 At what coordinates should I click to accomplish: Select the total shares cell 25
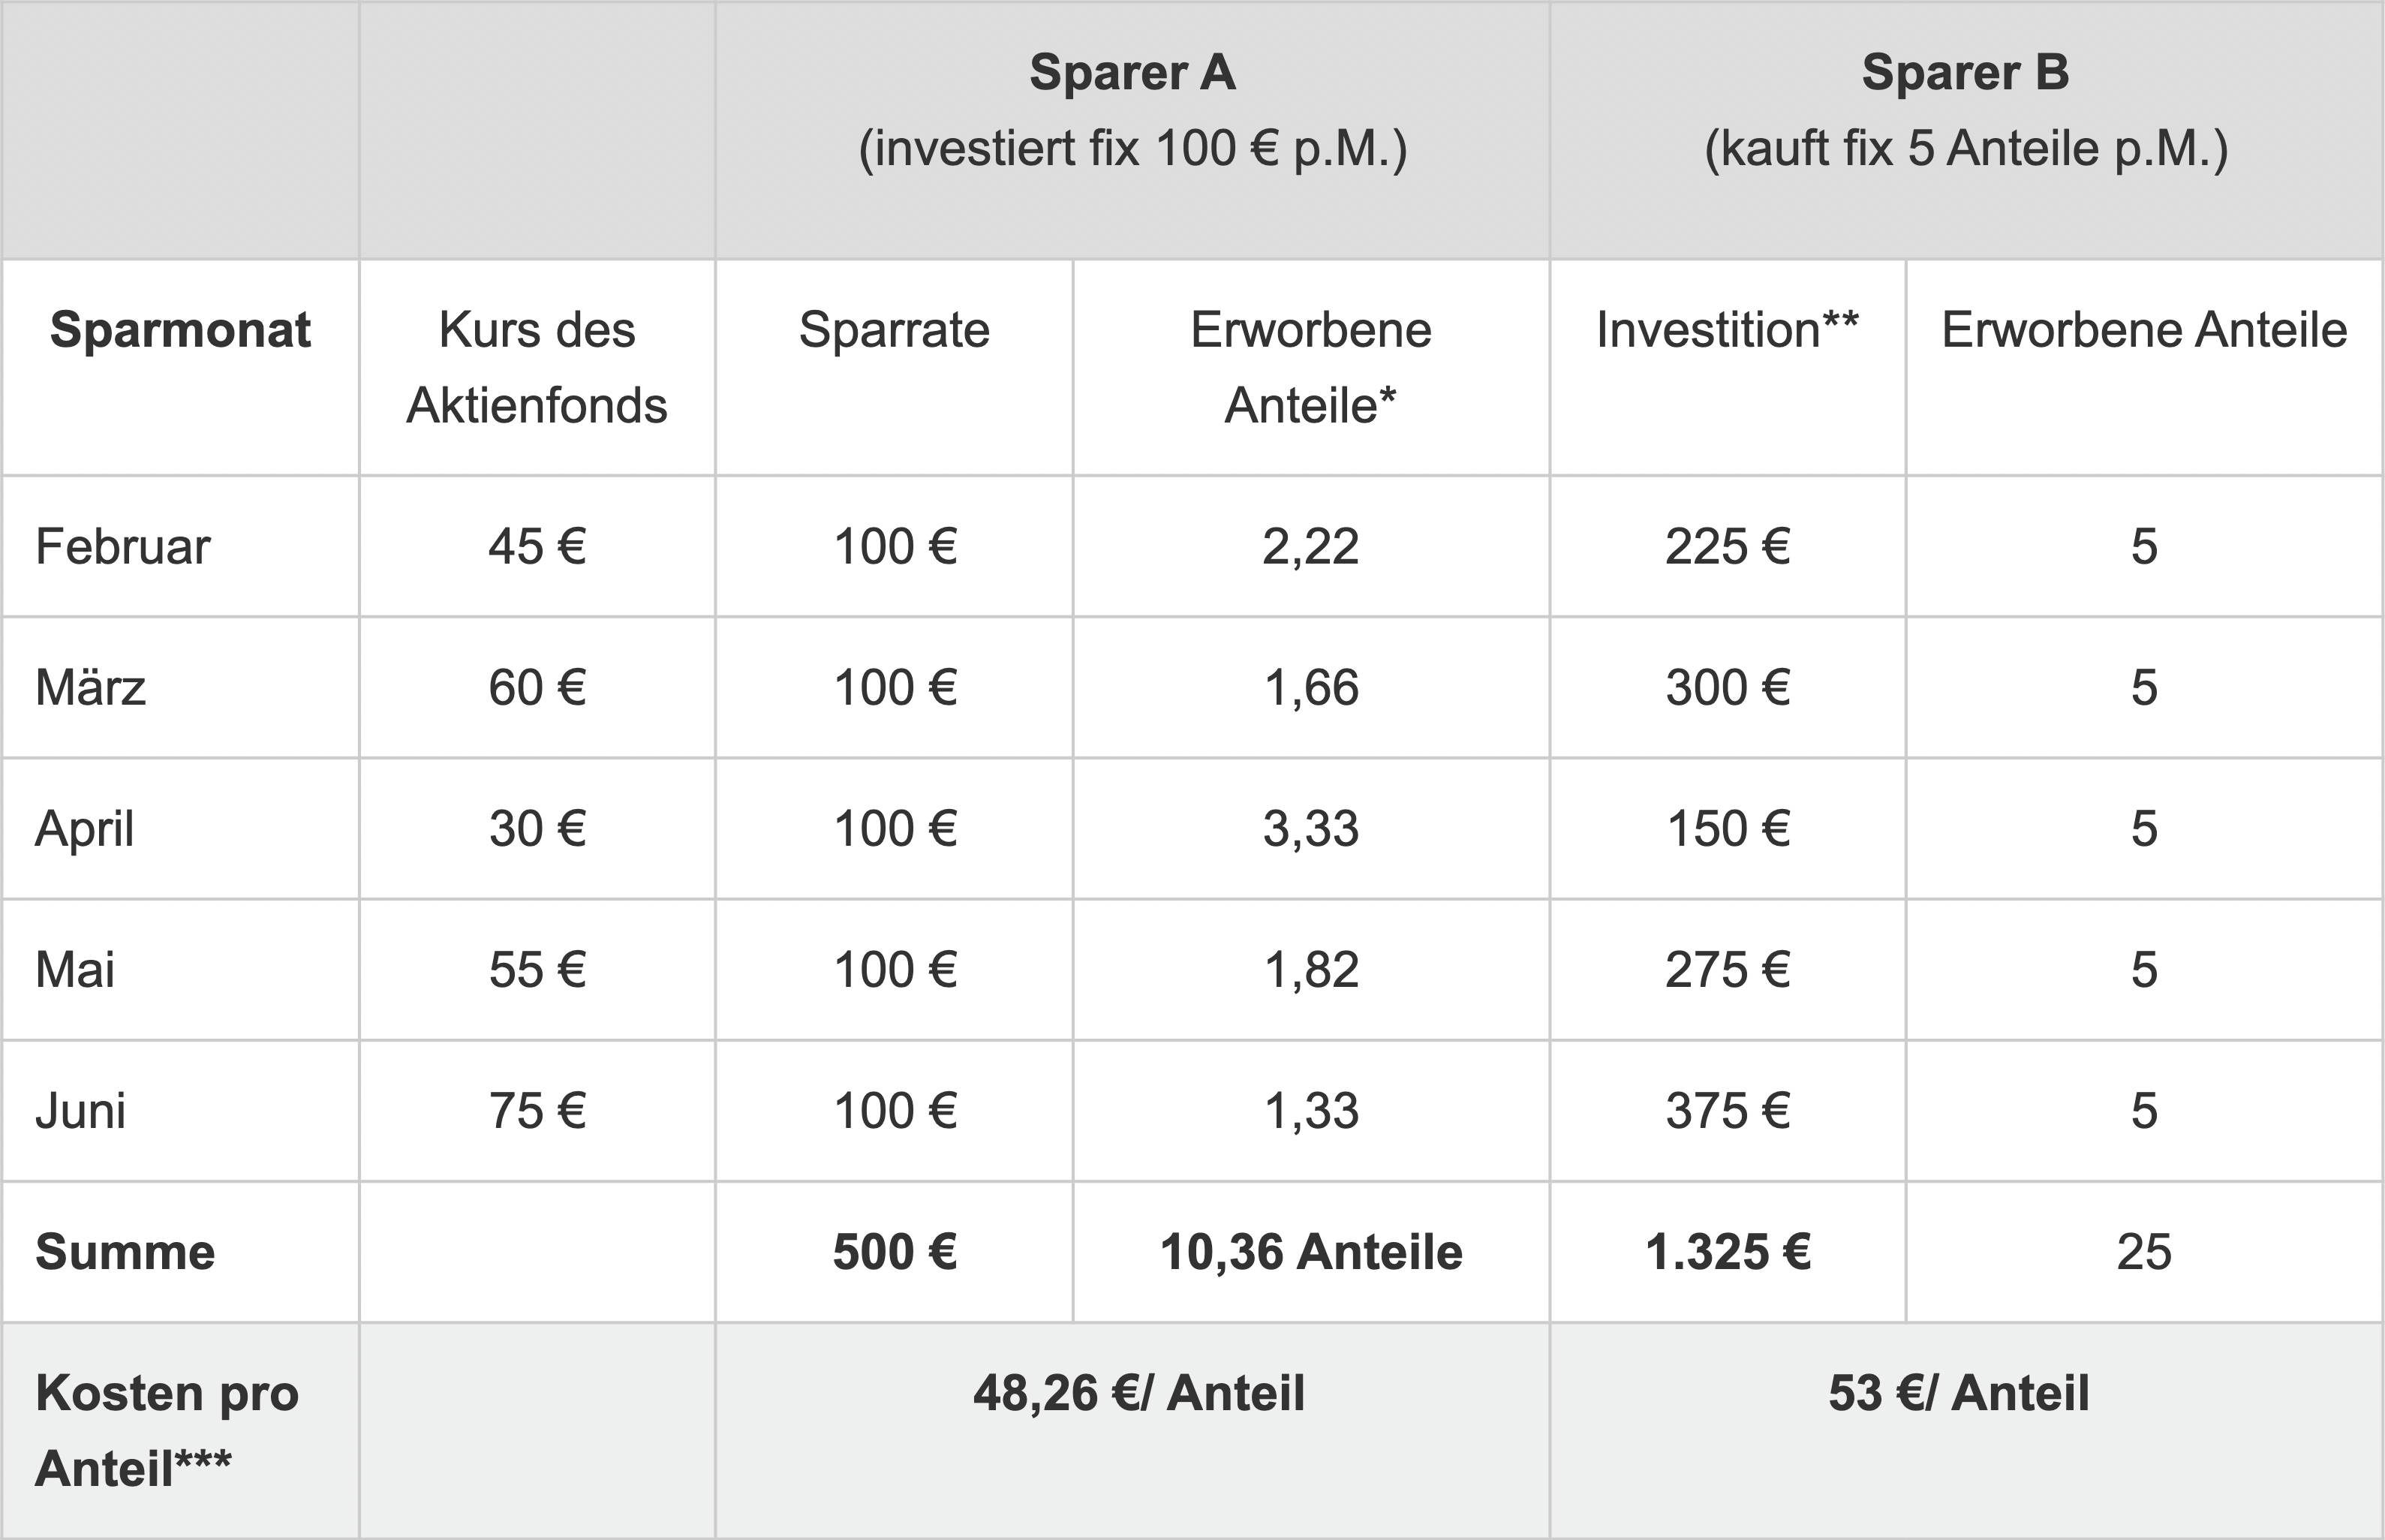(x=2144, y=1251)
